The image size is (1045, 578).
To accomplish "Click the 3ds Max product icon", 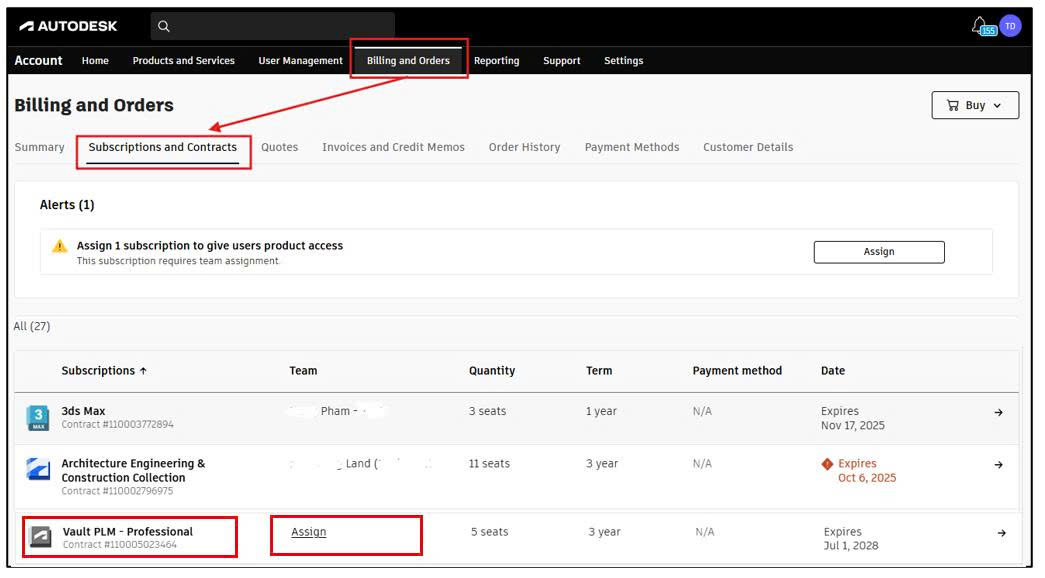I will tap(38, 417).
